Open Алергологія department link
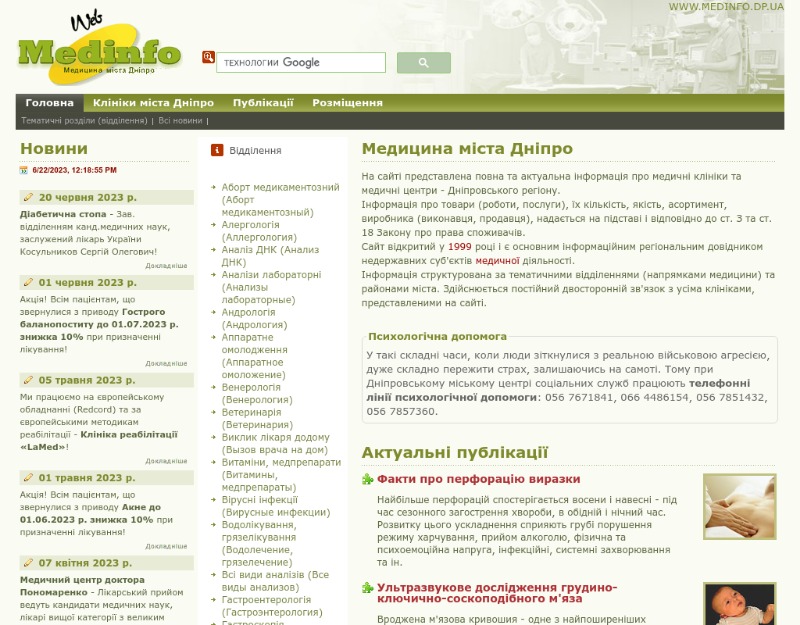The width and height of the screenshot is (800, 625). (259, 231)
